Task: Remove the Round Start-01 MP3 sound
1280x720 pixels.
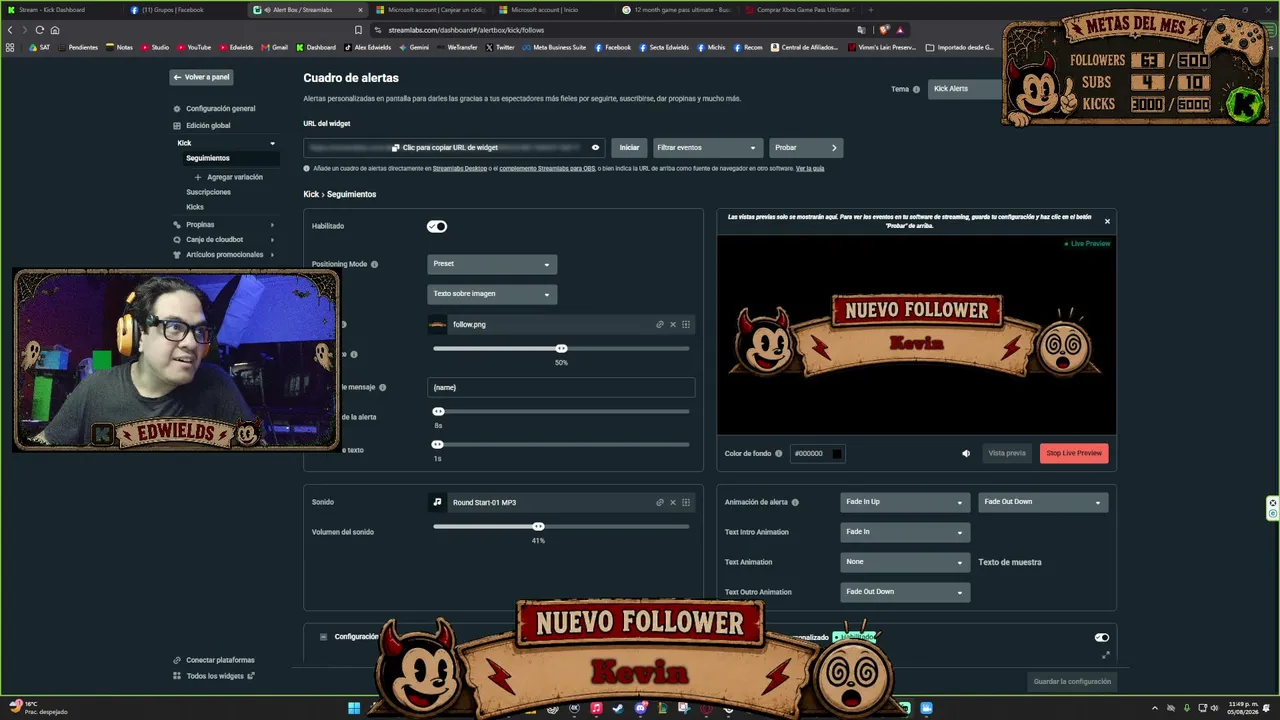Action: pyautogui.click(x=673, y=502)
